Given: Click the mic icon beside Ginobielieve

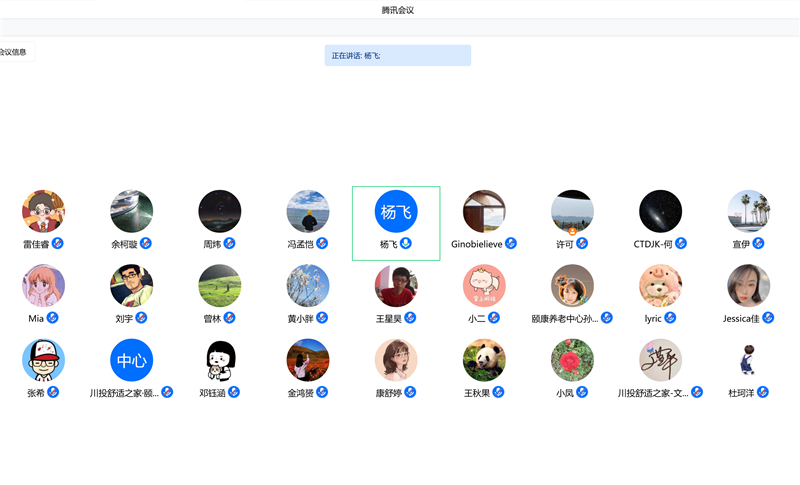Looking at the screenshot, I should pyautogui.click(x=511, y=243).
